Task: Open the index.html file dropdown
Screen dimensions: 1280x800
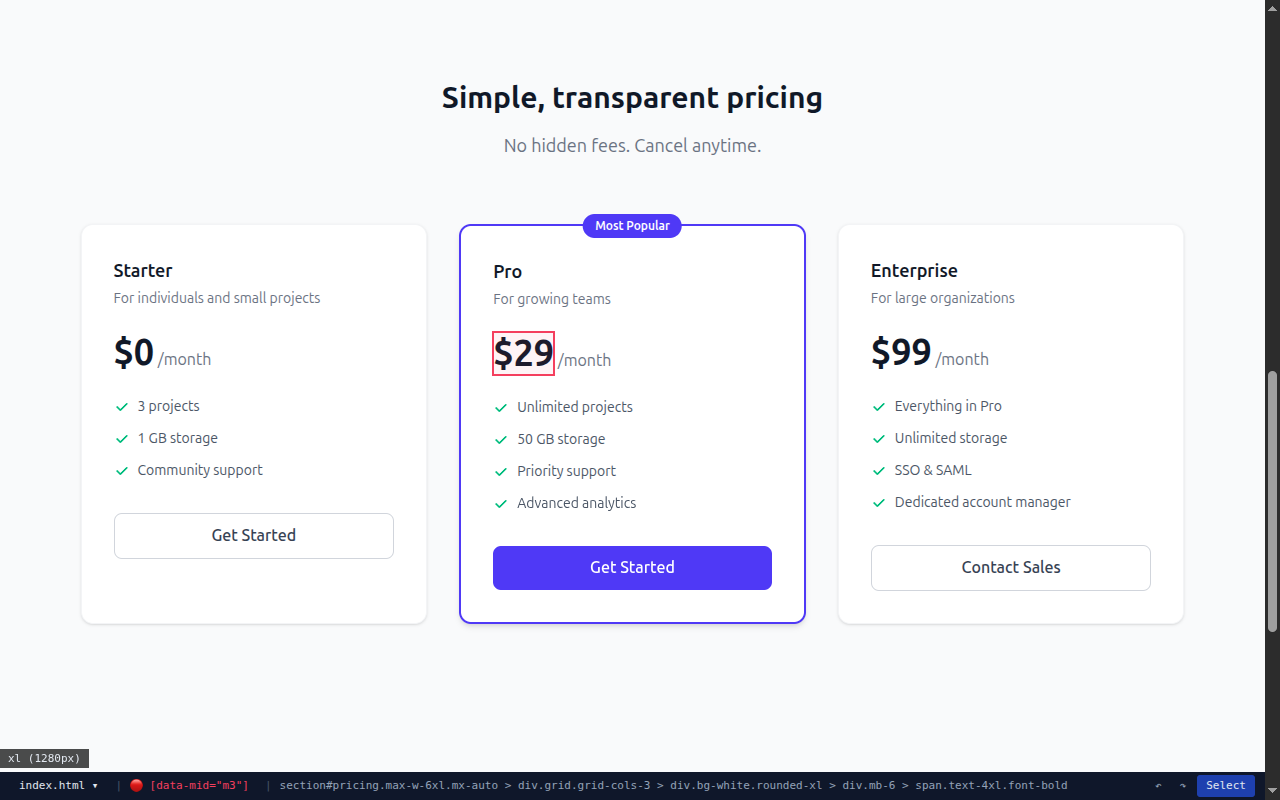Action: tap(58, 785)
